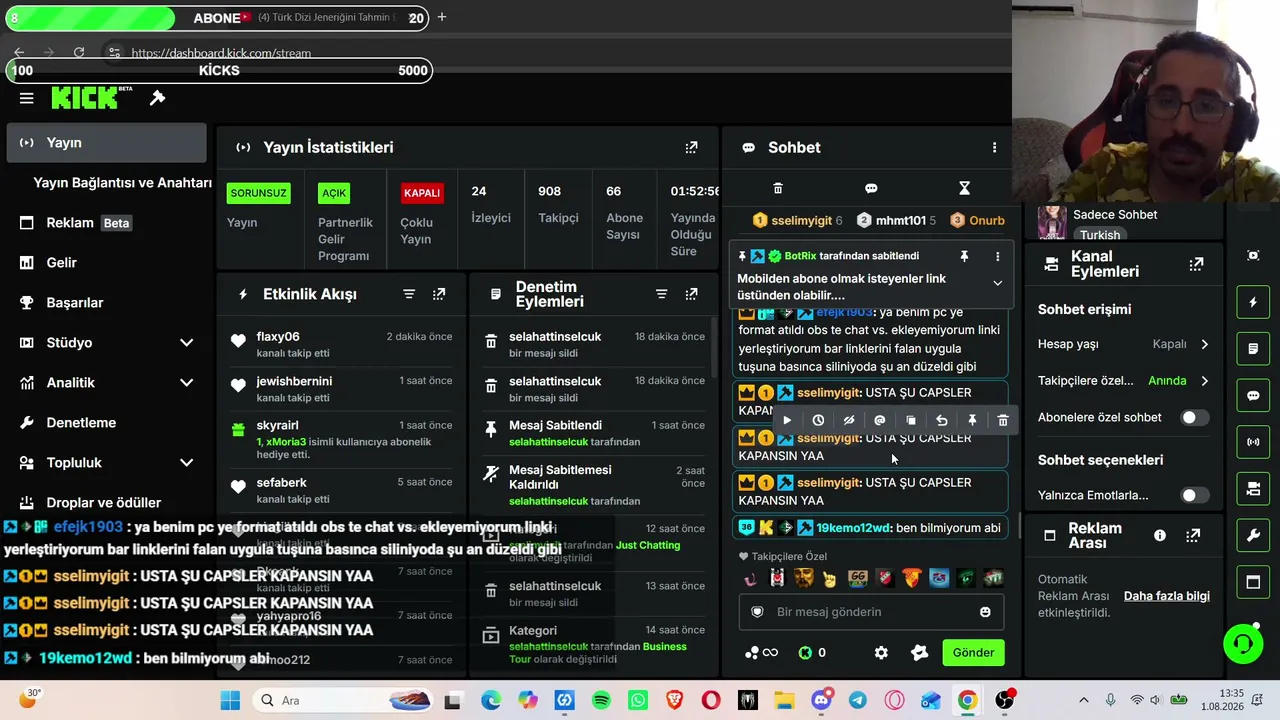1280x720 pixels.
Task: Open the emoji picker in message box
Action: [985, 612]
